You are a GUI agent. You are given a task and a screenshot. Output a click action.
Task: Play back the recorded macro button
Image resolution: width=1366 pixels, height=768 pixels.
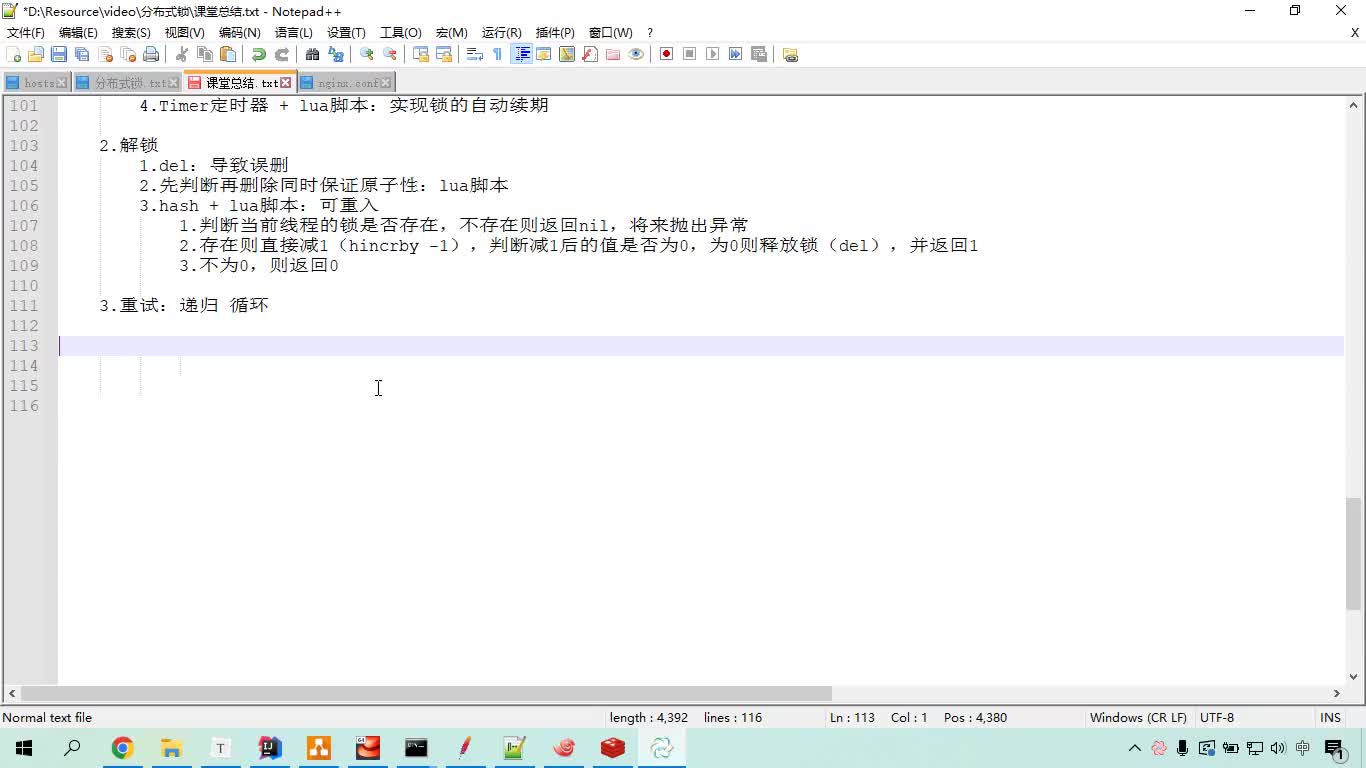(x=713, y=54)
